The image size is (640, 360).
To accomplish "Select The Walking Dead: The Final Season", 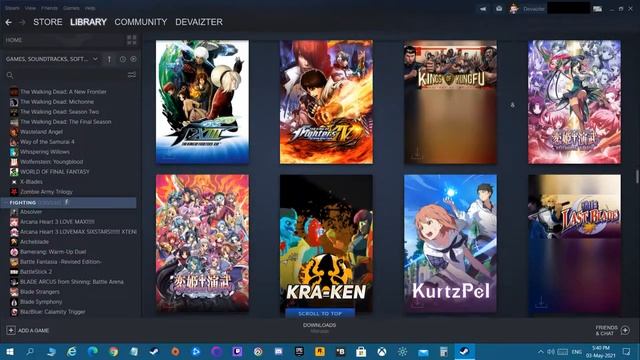I will point(66,122).
